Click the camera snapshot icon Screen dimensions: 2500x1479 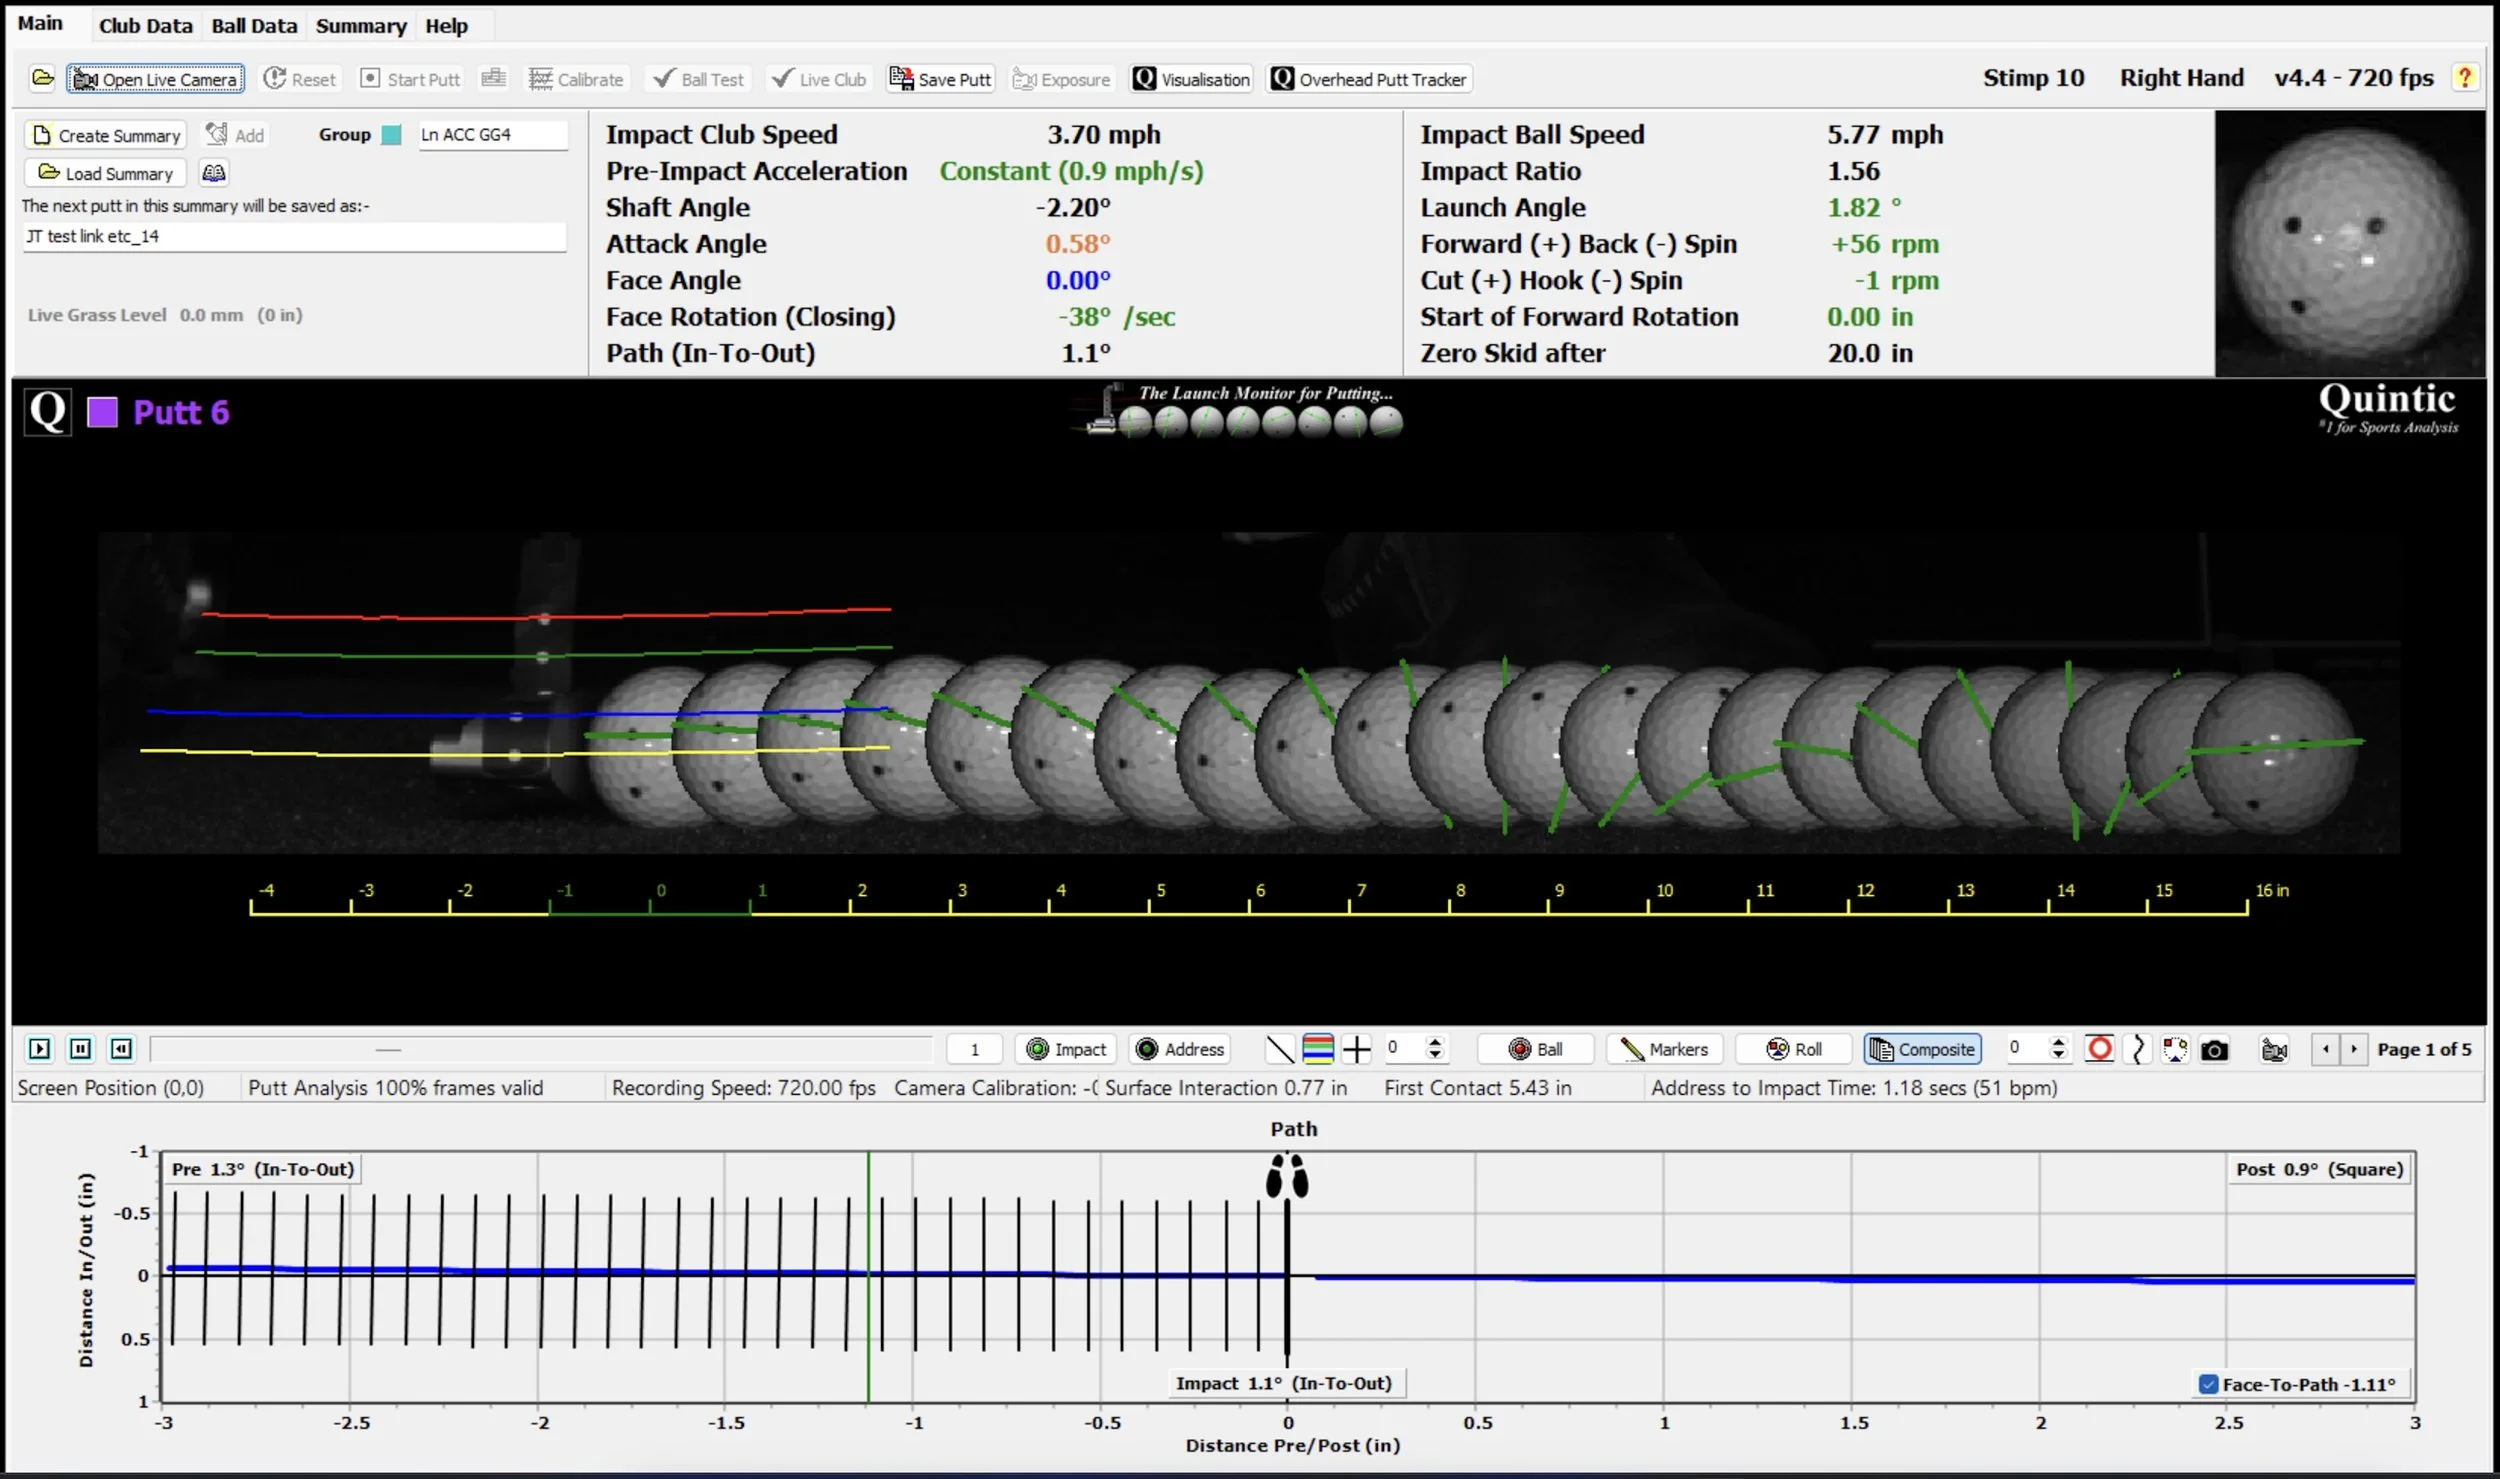[2215, 1050]
